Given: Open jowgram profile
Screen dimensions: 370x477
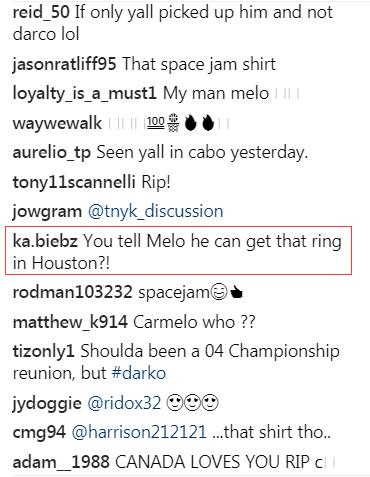Looking at the screenshot, I should point(47,212).
